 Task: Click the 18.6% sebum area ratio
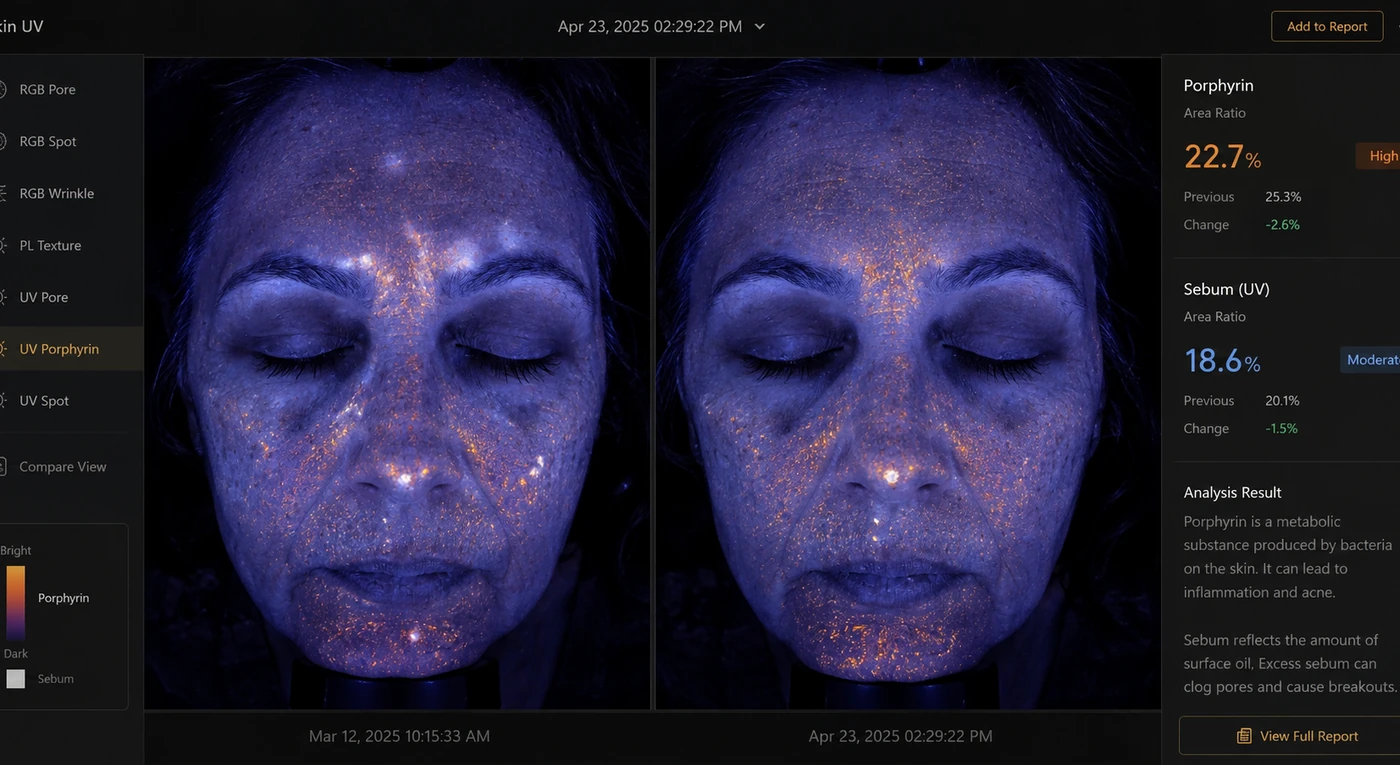pyautogui.click(x=1222, y=361)
